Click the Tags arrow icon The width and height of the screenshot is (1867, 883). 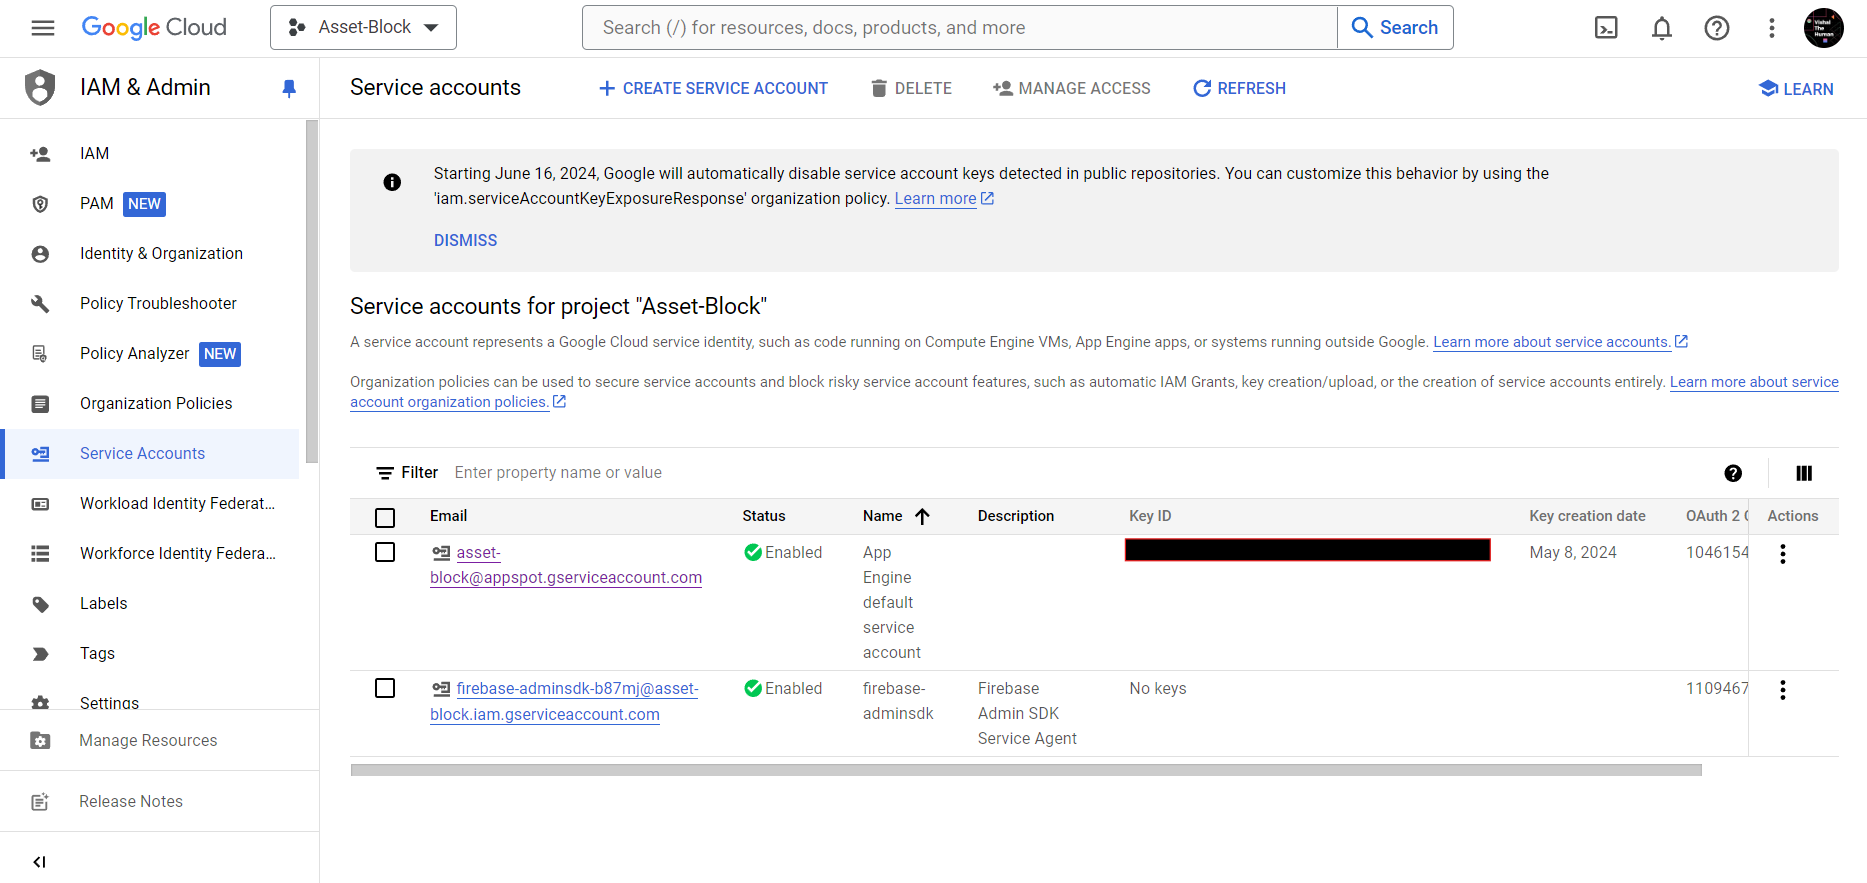click(40, 654)
